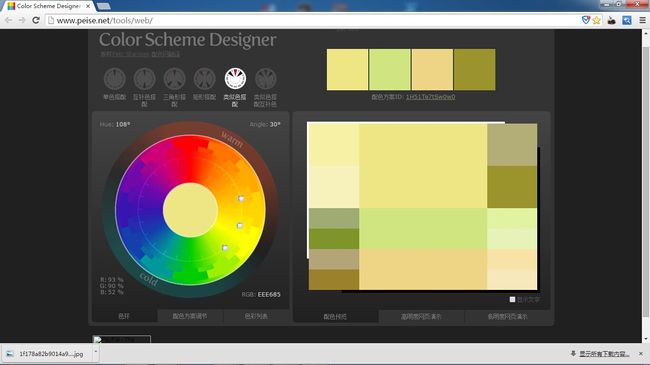The image size is (650, 365).
Task: Click the light green palette swatch
Action: coord(390,70)
